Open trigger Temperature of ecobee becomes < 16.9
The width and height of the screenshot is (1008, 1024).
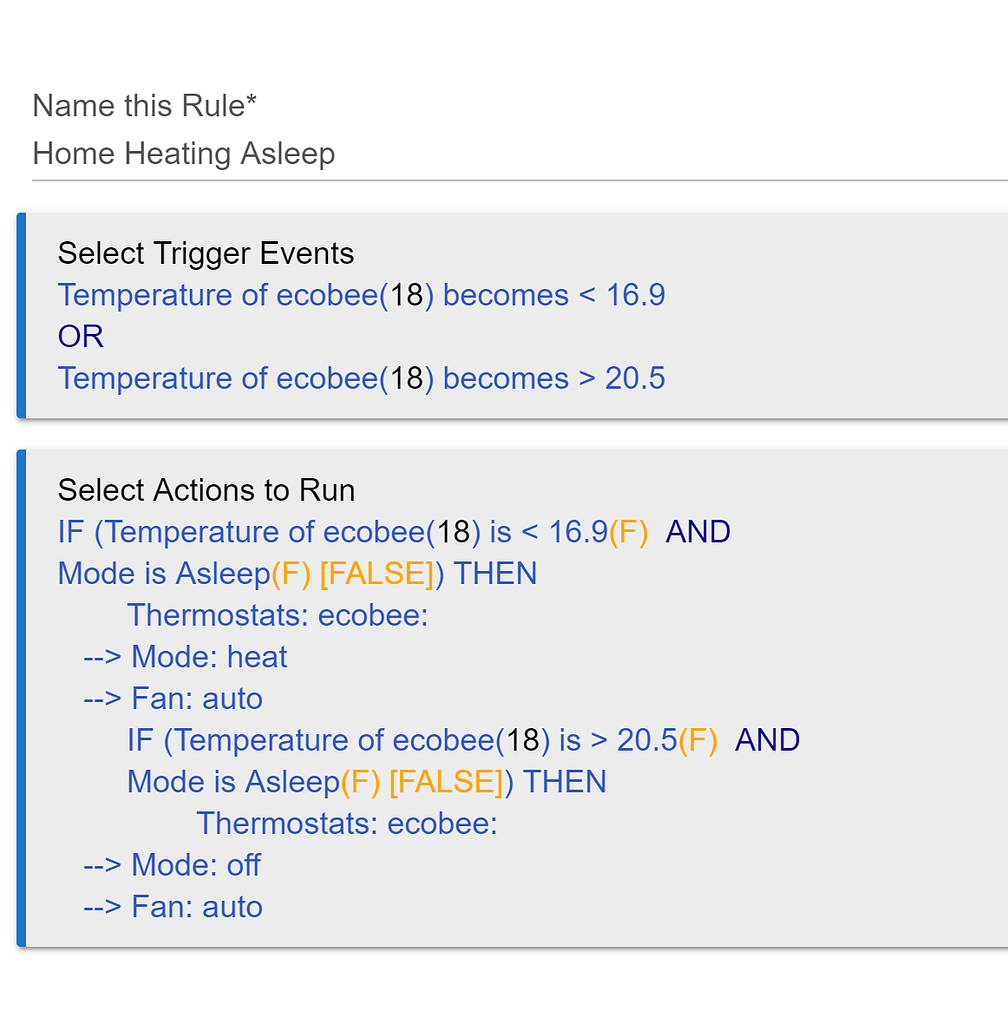tap(362, 295)
